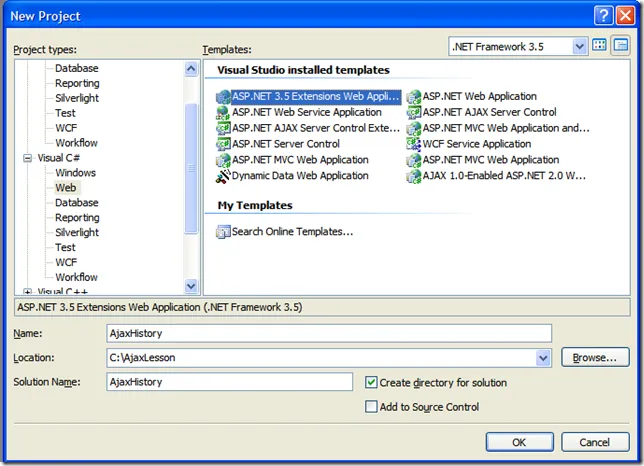Viewport: 644px width, 466px height.
Task: Select the ASP.NET AJAX Server Control icon
Action: coord(414,112)
